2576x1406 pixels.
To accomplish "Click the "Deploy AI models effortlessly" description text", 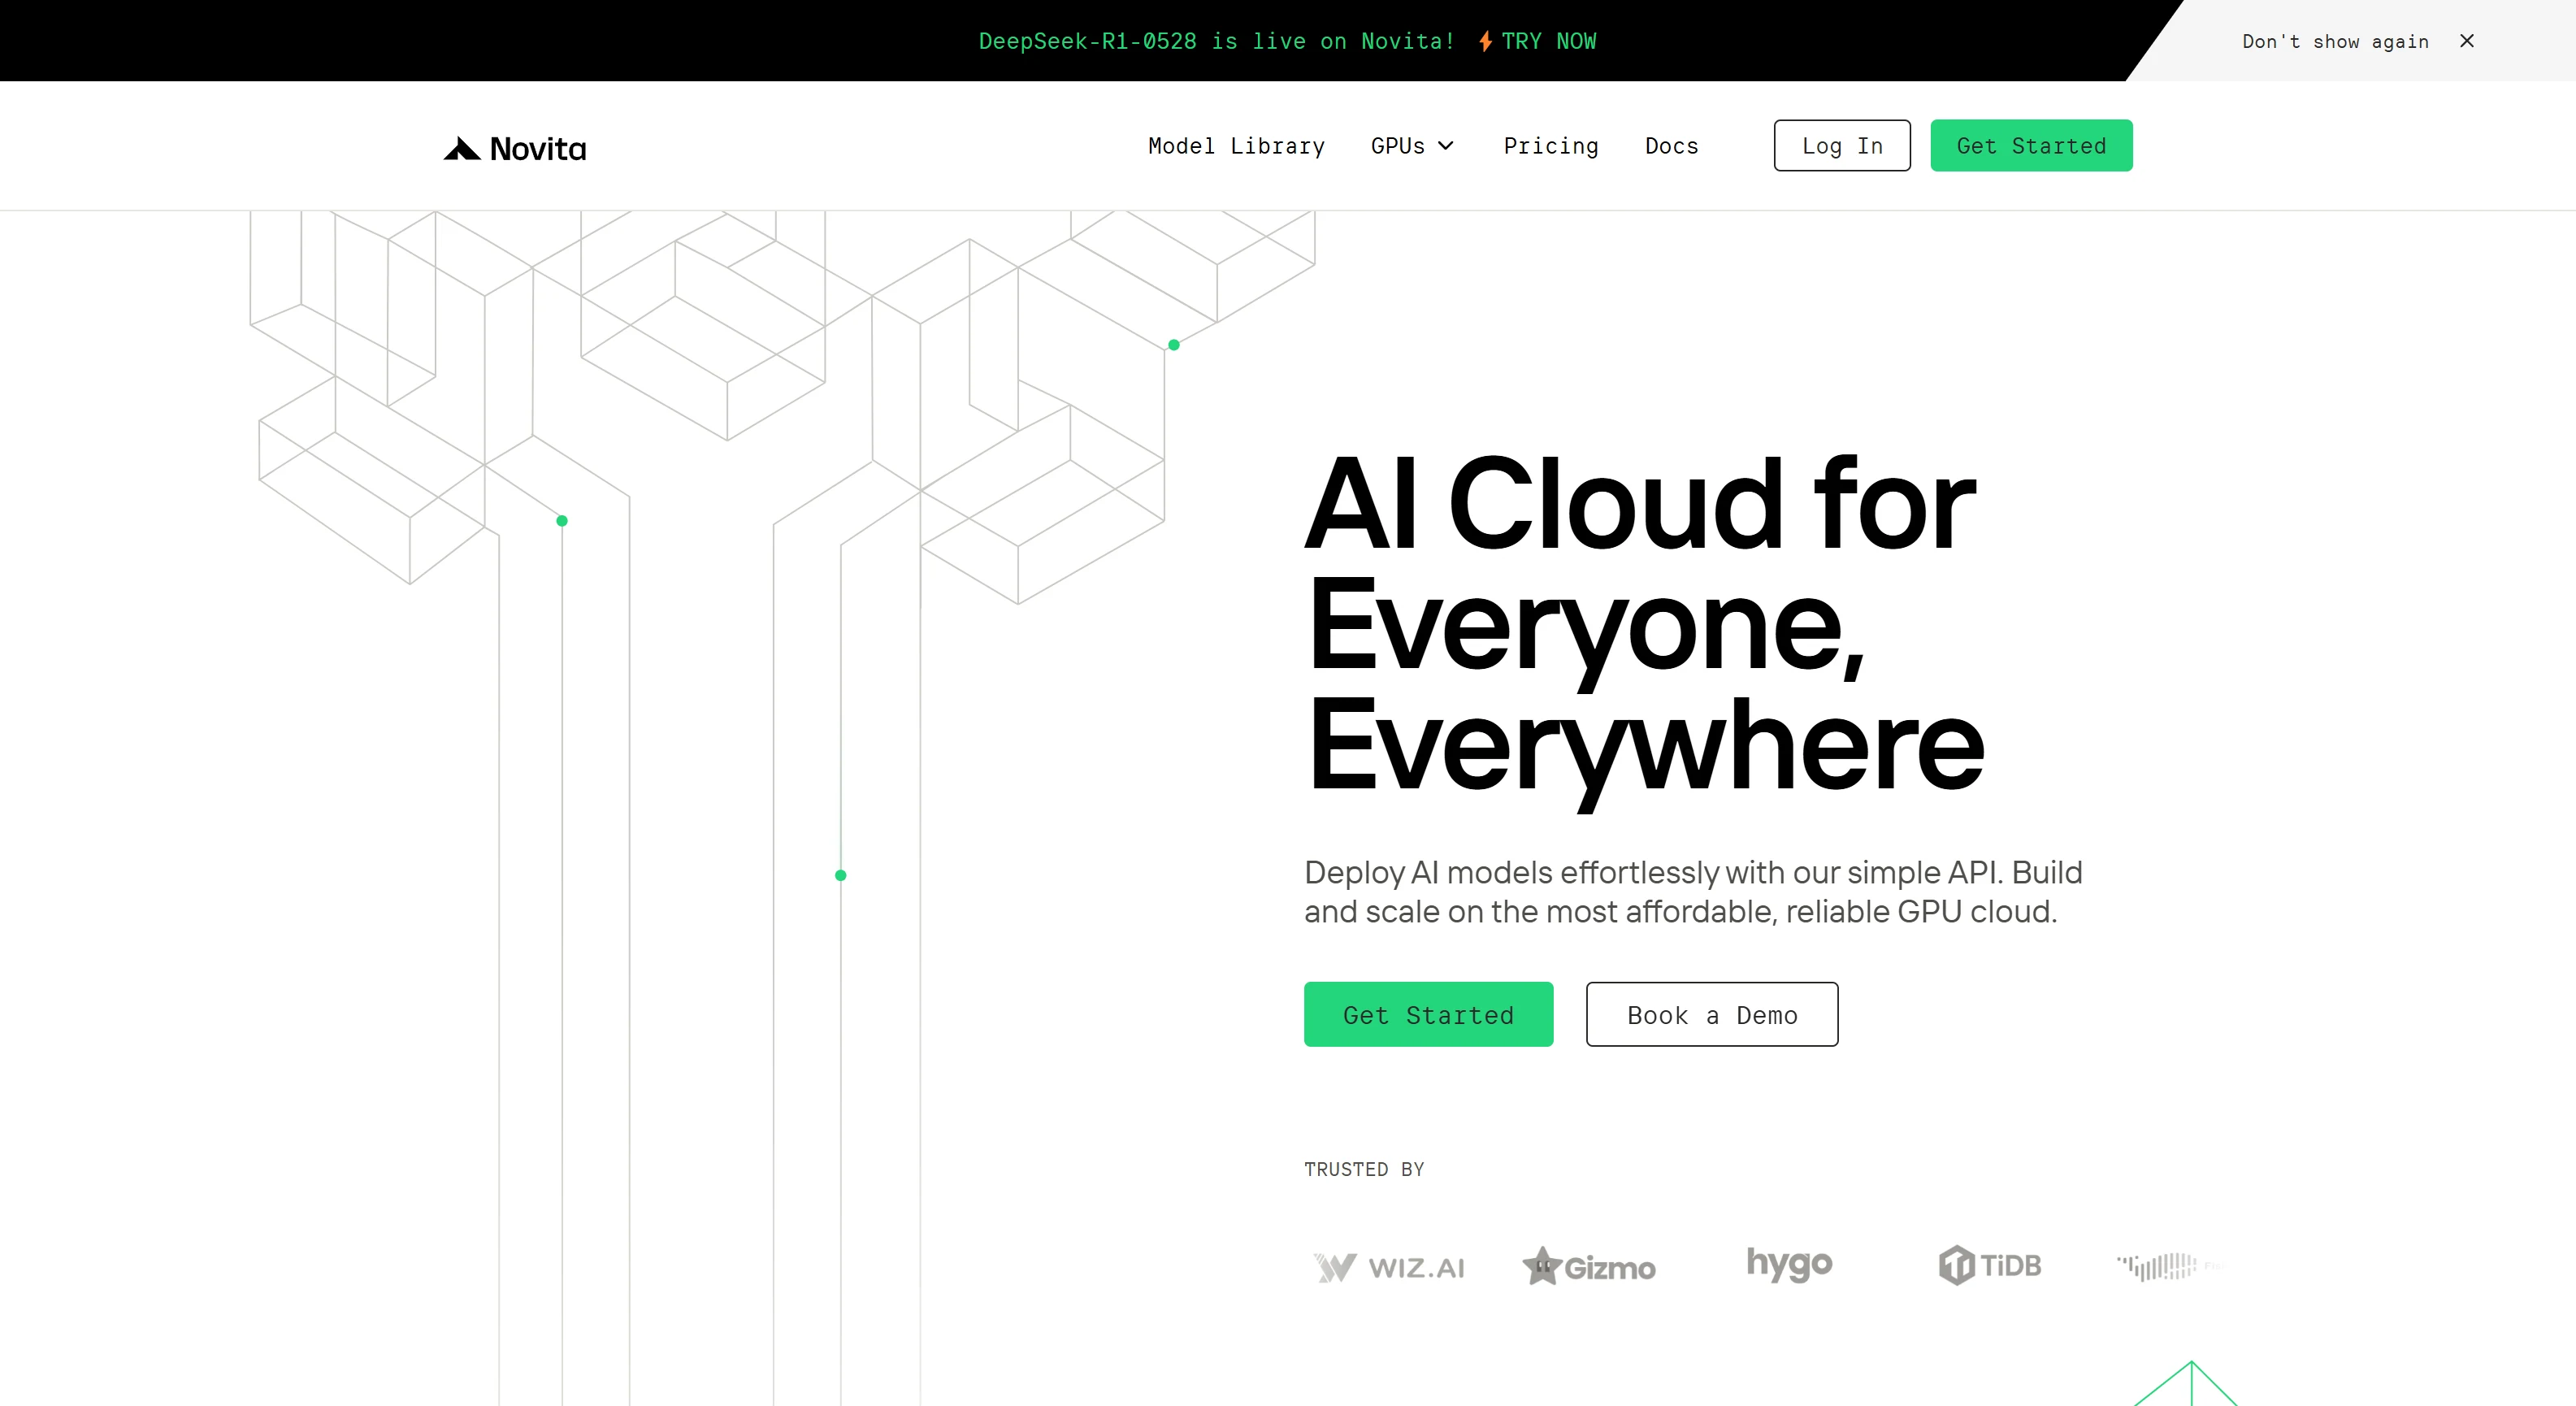I will [1693, 892].
